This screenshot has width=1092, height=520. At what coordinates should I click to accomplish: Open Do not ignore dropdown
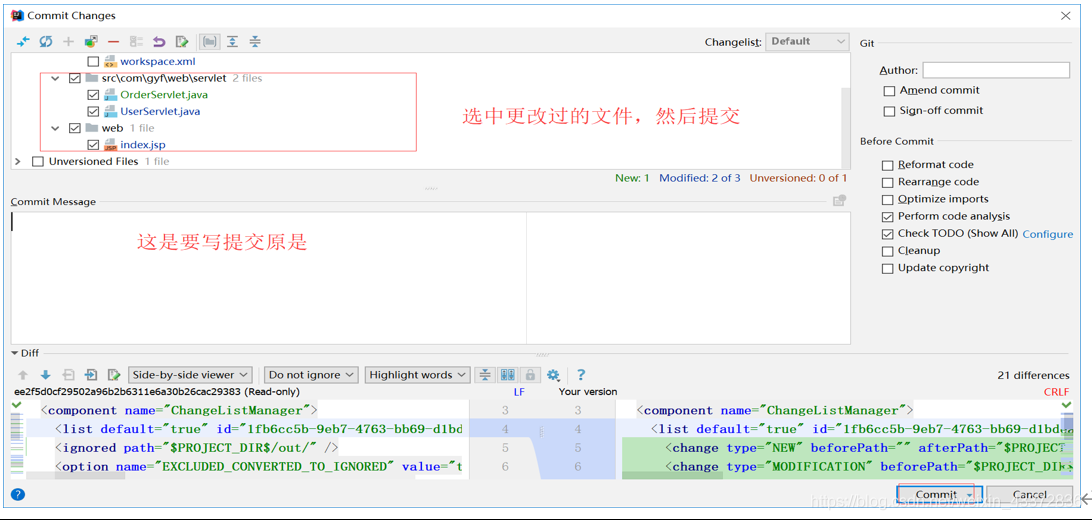pos(311,375)
